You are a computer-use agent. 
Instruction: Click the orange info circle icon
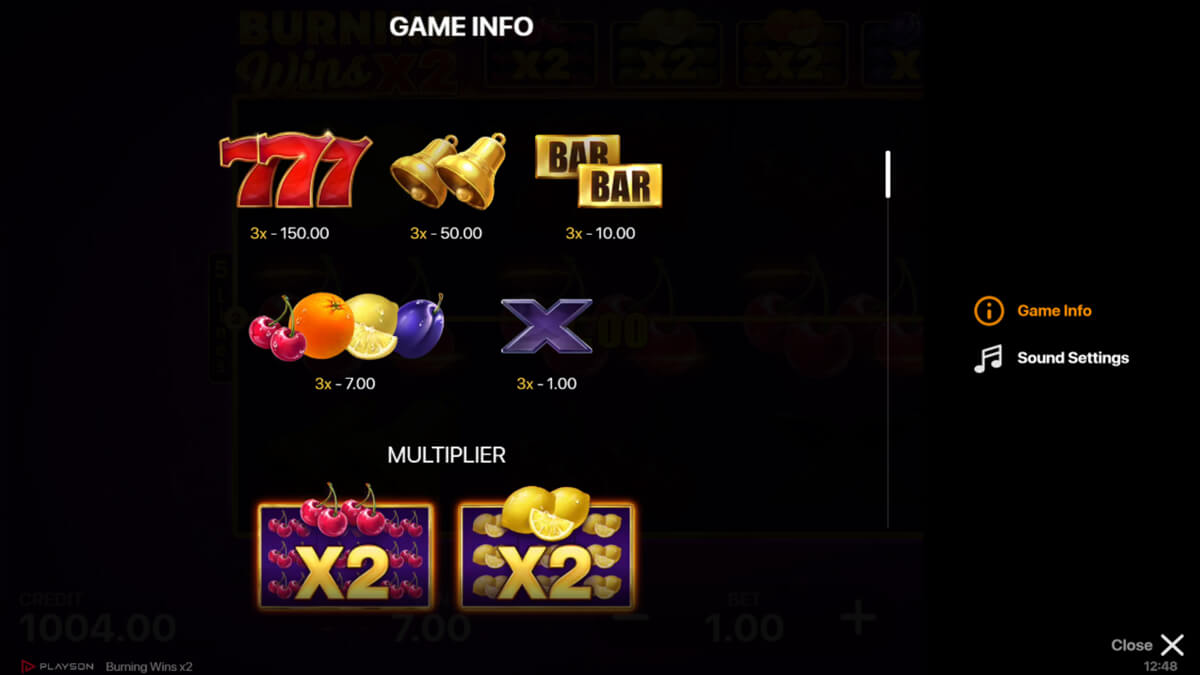click(988, 310)
